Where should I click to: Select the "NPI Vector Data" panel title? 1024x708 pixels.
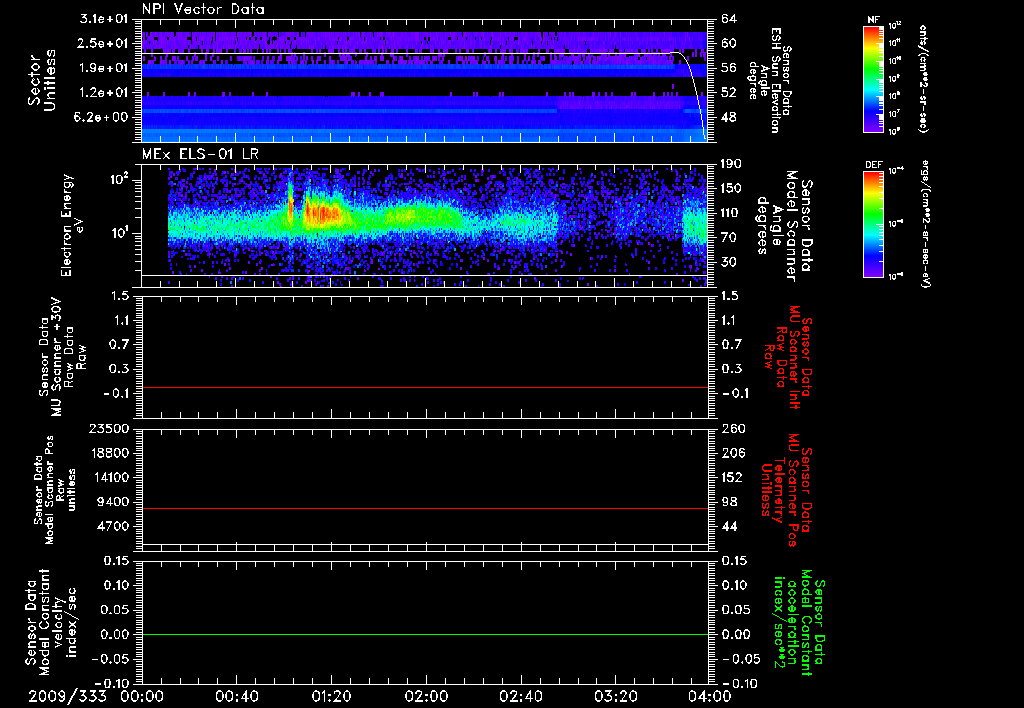click(203, 9)
